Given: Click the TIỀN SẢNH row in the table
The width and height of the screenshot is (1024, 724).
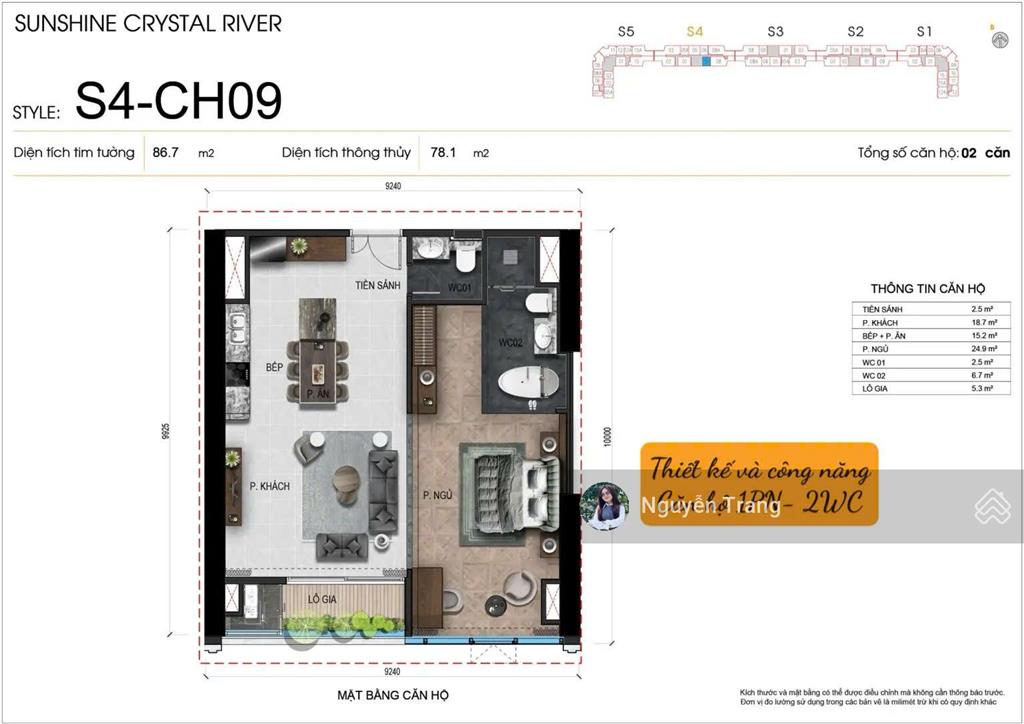Looking at the screenshot, I should pos(931,309).
